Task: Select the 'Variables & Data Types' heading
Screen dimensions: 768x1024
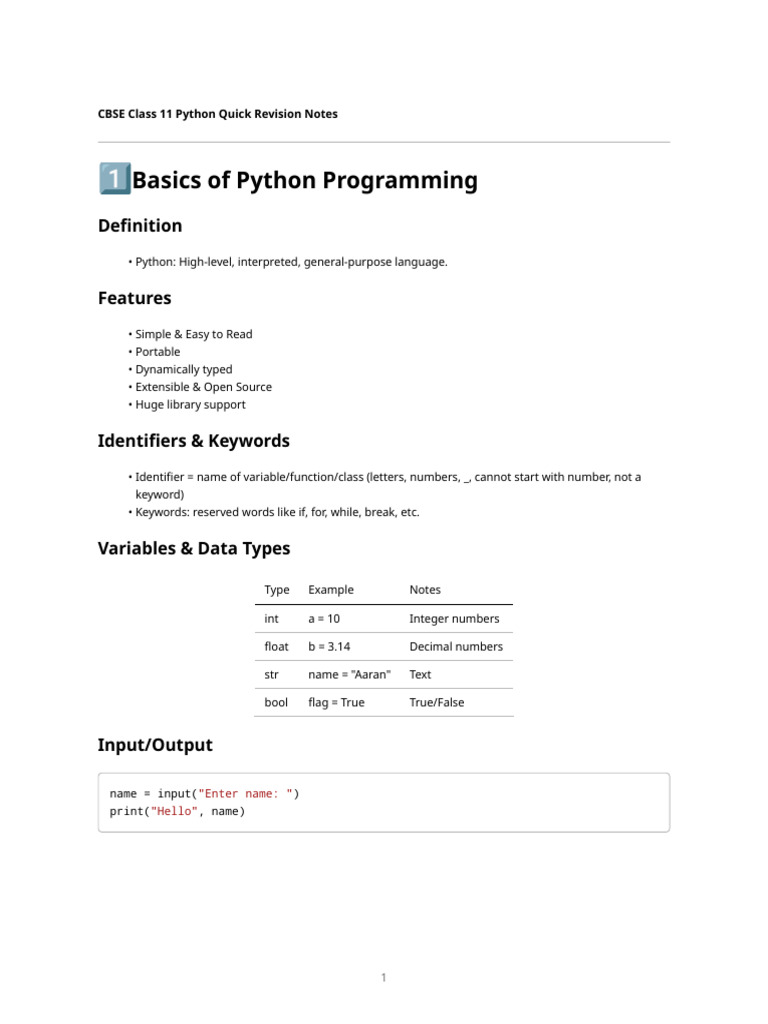Action: (194, 548)
